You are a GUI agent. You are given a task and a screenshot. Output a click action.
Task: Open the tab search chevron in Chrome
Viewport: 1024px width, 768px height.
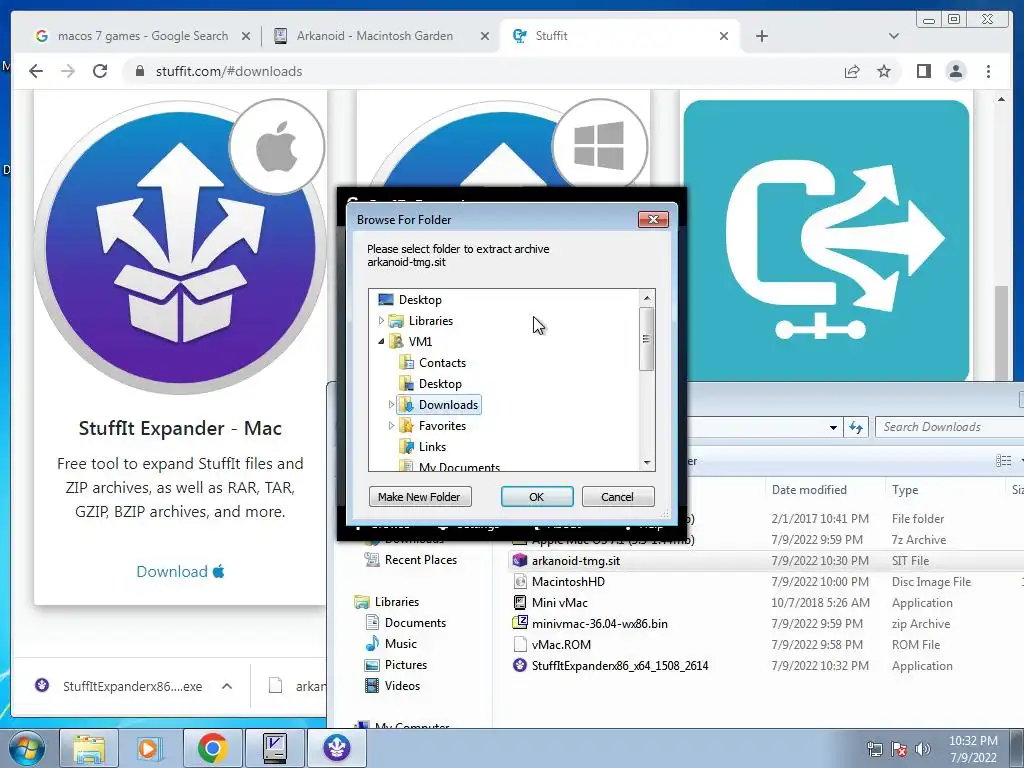(894, 36)
